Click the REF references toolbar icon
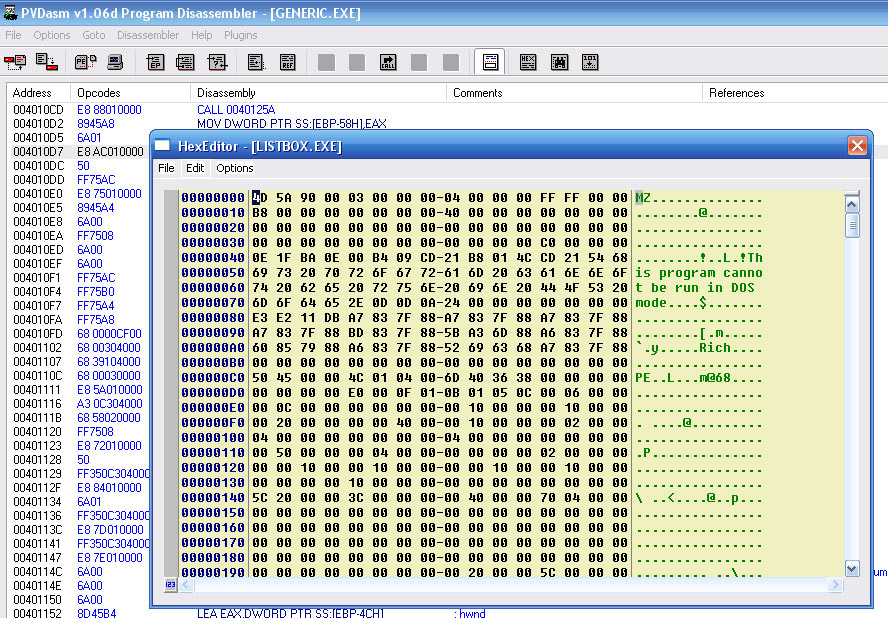The image size is (888, 618). click(x=288, y=62)
